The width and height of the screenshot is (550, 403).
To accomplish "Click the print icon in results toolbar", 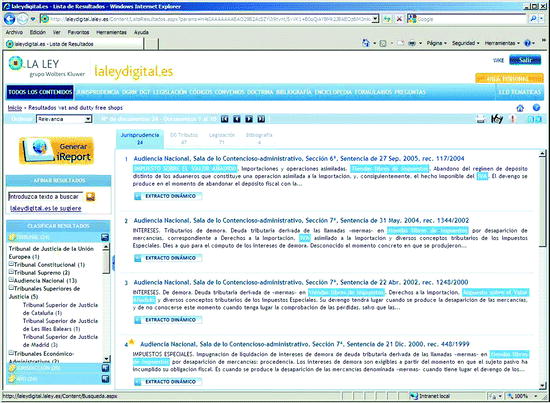I will 481,119.
